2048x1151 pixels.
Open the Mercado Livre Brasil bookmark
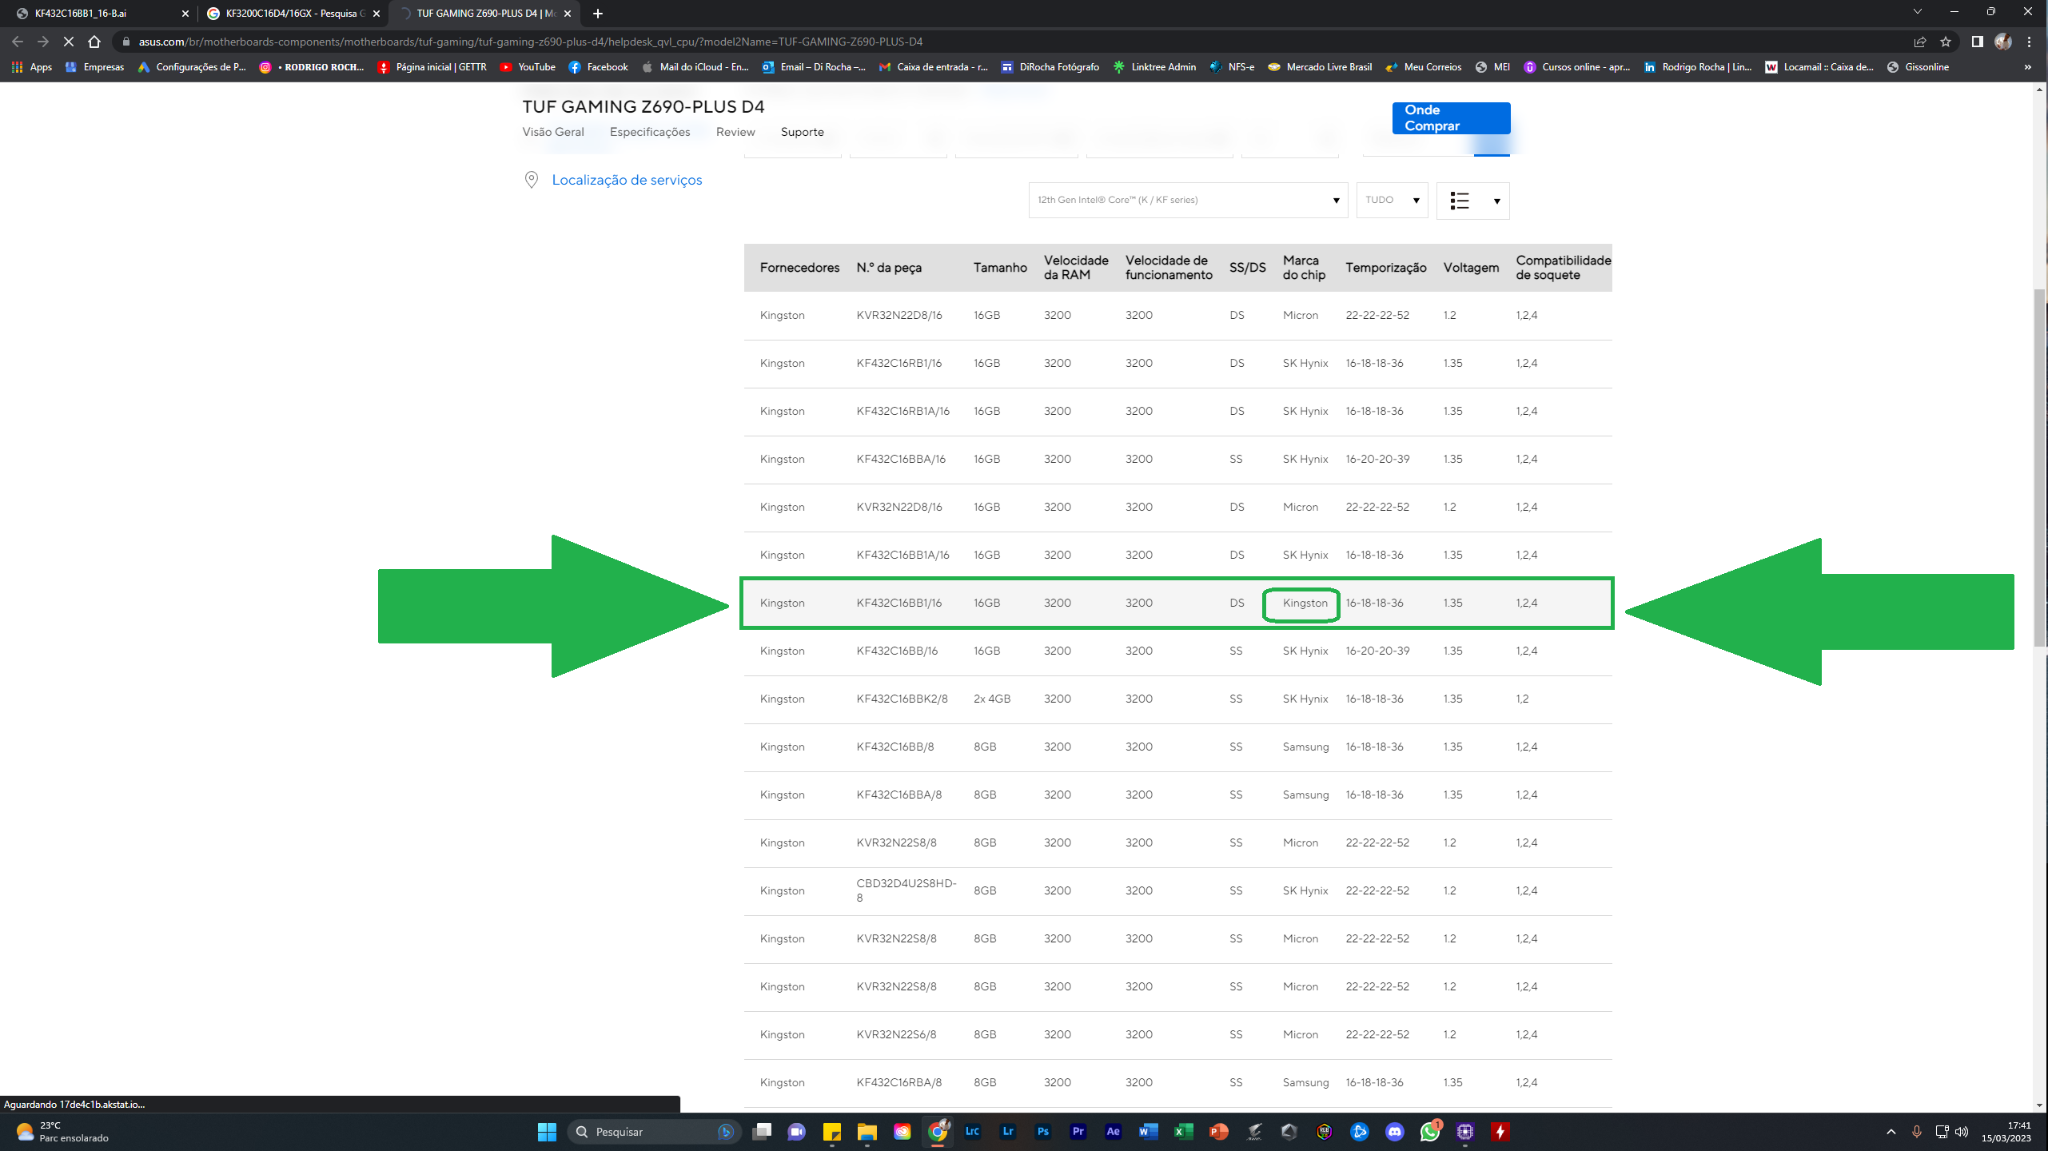(x=1319, y=67)
